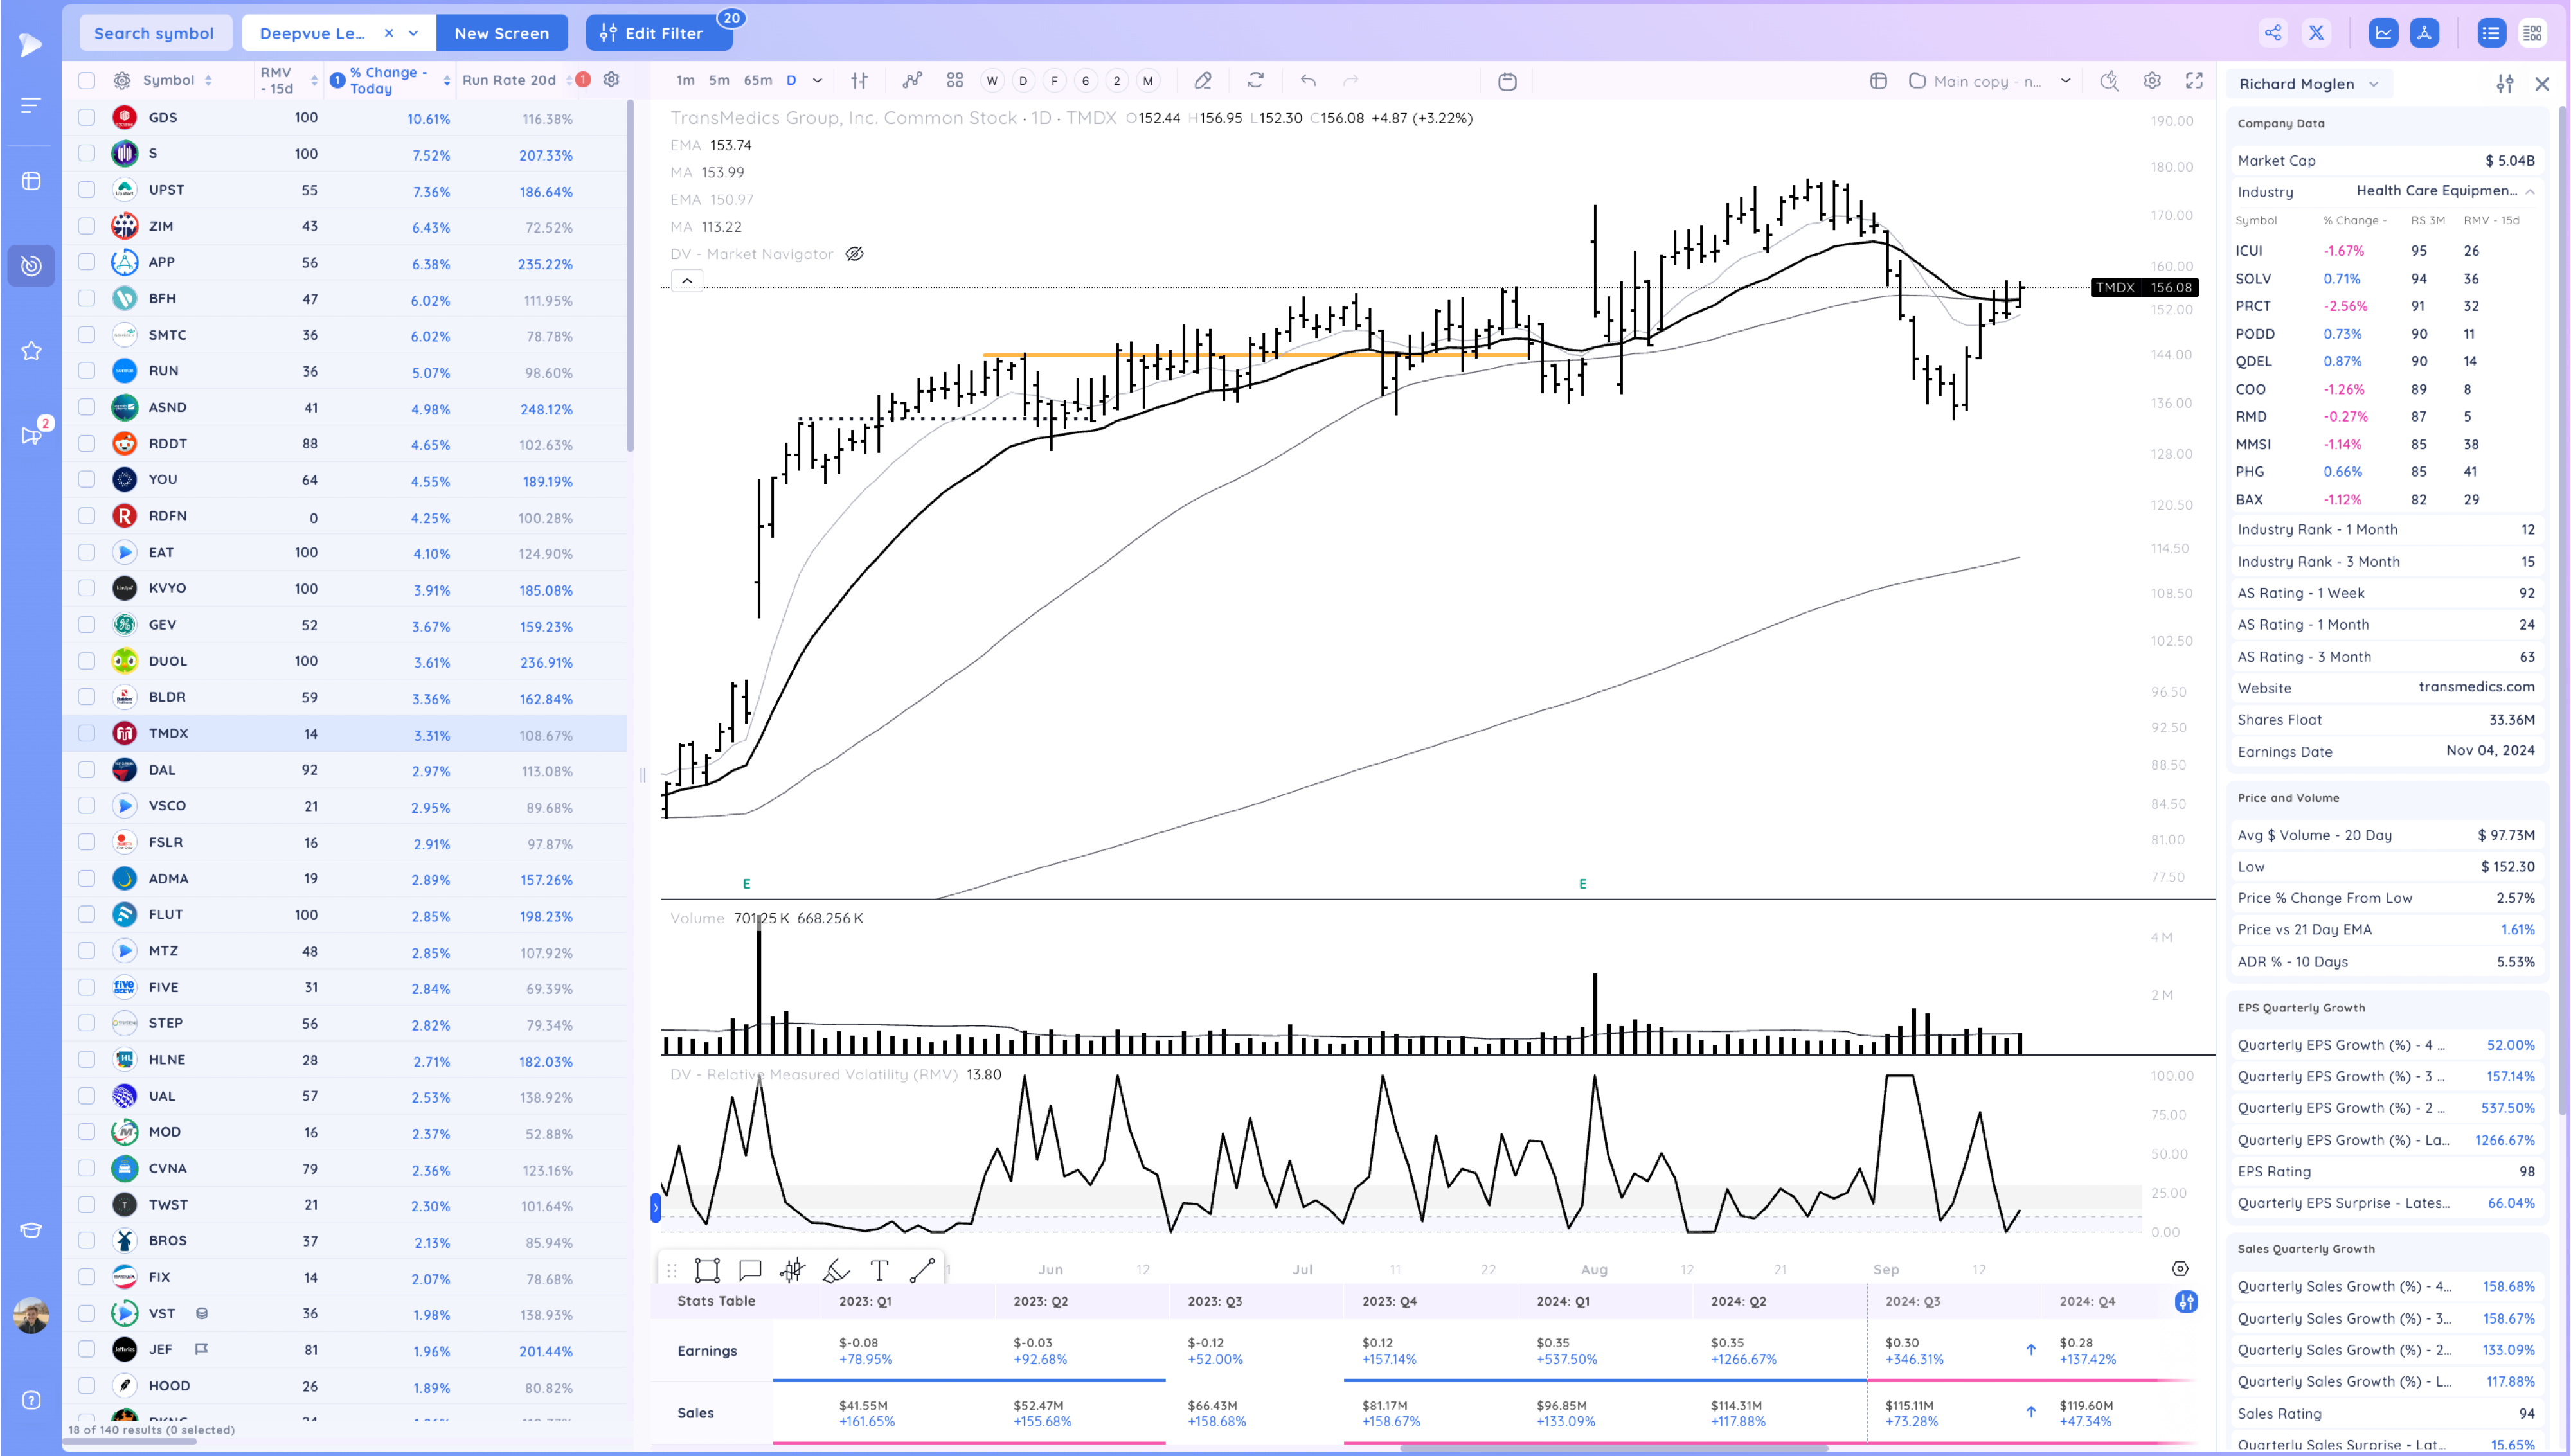This screenshot has width=2571, height=1456.
Task: Expand the Richard Moglen panel dropdown
Action: pos(2374,84)
